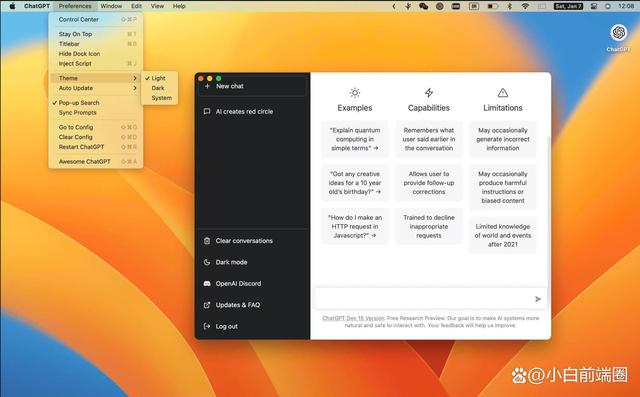Open the macOS Control Center menu bar icon
Image resolution: width=640 pixels, height=397 pixels.
click(x=594, y=6)
